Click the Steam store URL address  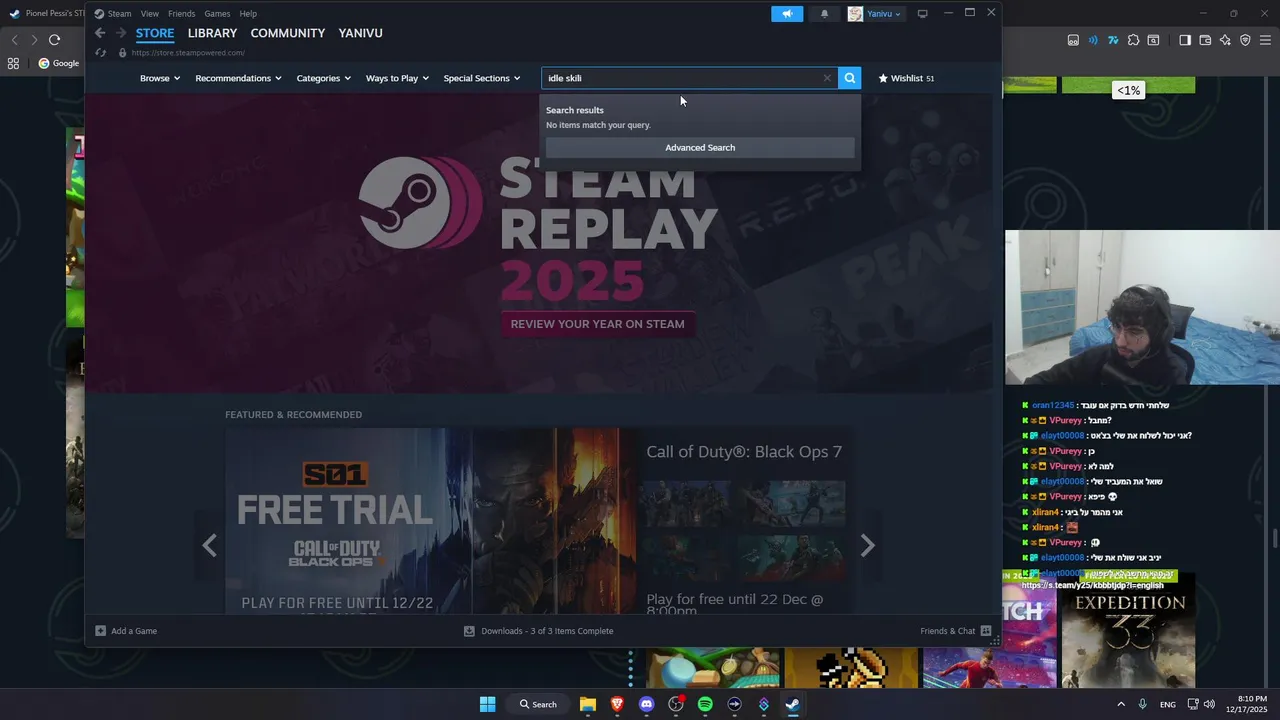click(x=188, y=53)
